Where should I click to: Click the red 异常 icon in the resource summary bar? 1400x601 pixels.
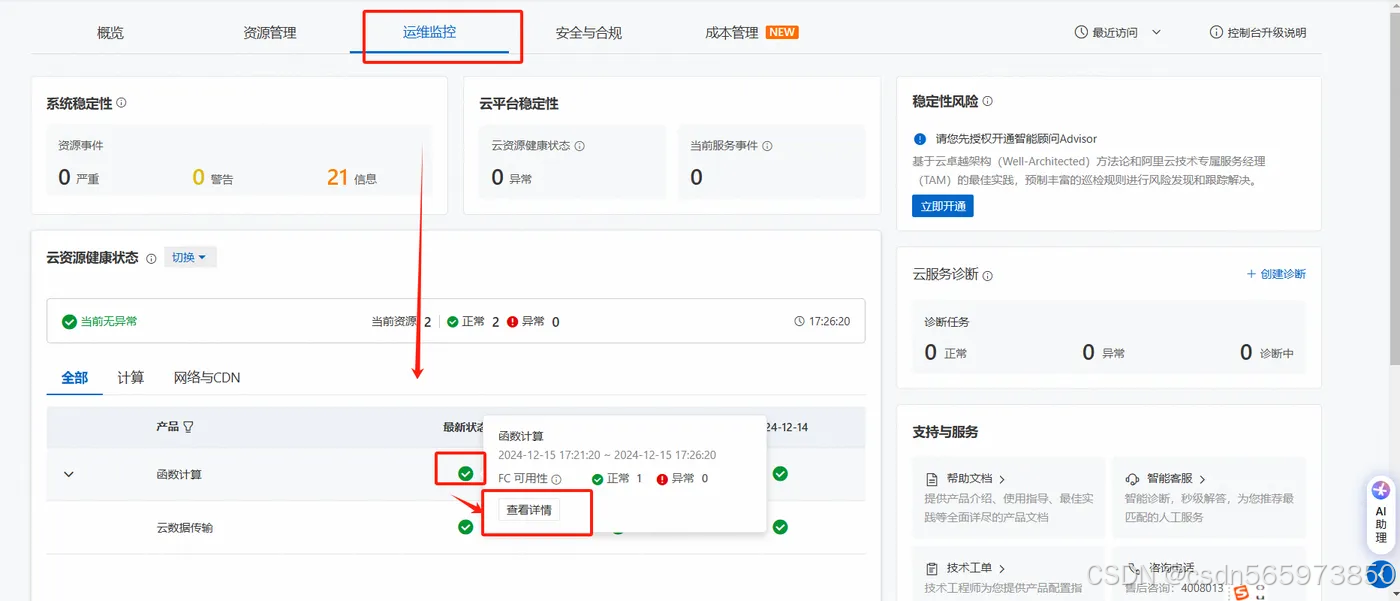[512, 322]
